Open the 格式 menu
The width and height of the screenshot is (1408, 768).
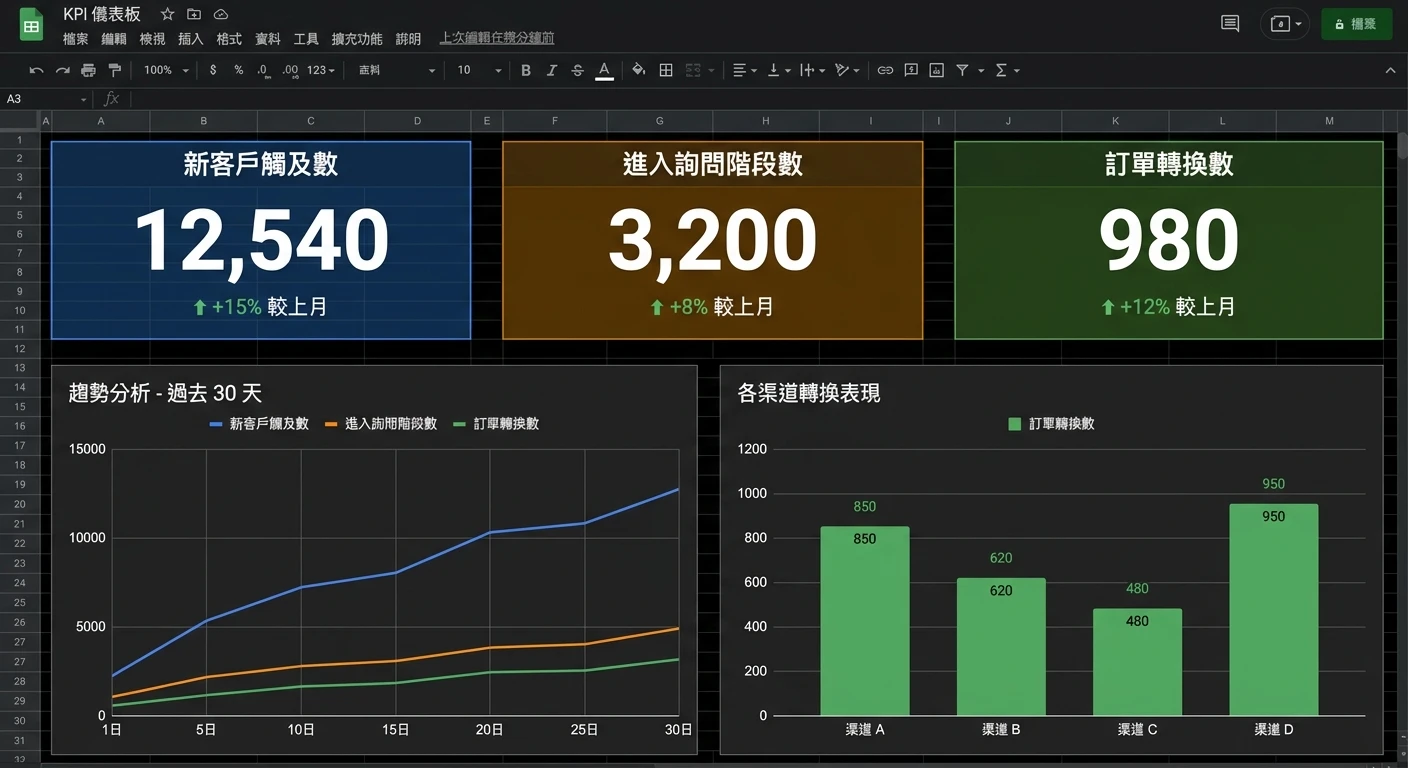(229, 39)
